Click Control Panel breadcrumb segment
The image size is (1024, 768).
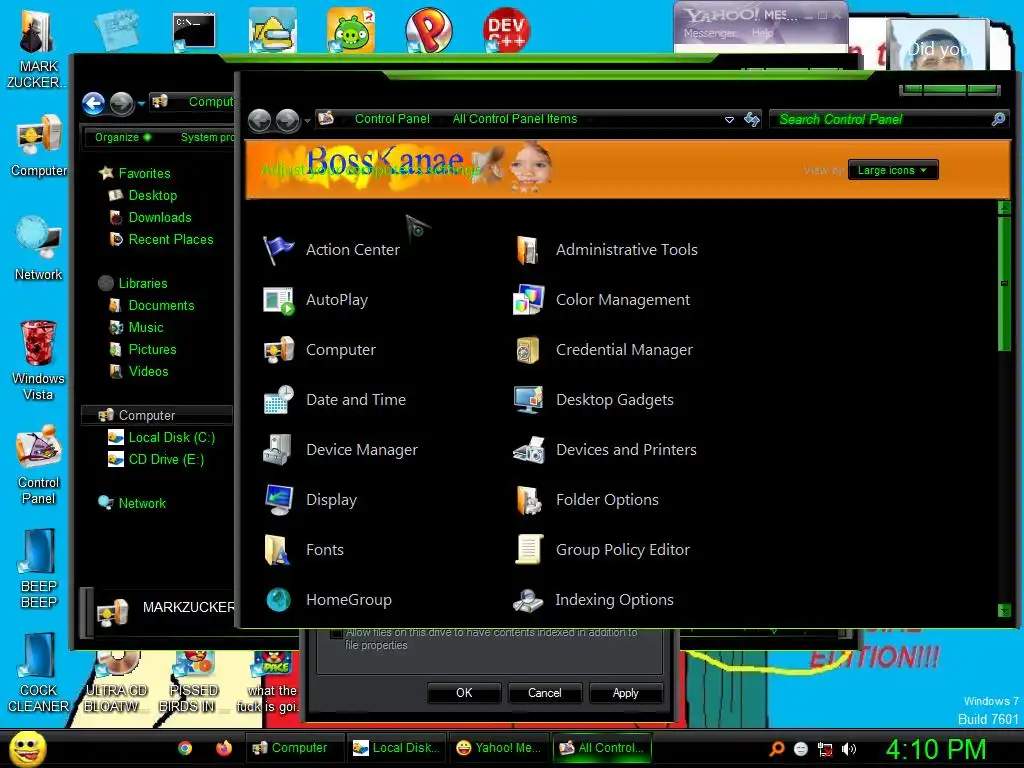[392, 119]
